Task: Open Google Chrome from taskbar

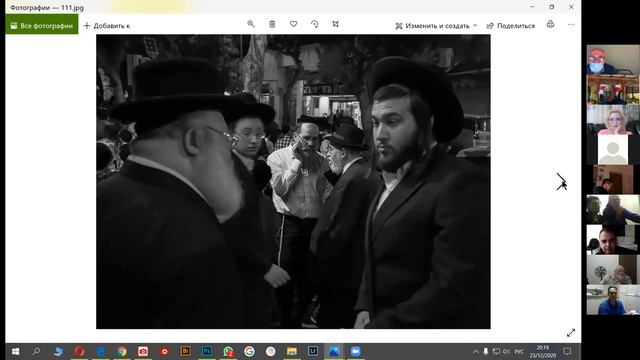Action: (x=122, y=351)
